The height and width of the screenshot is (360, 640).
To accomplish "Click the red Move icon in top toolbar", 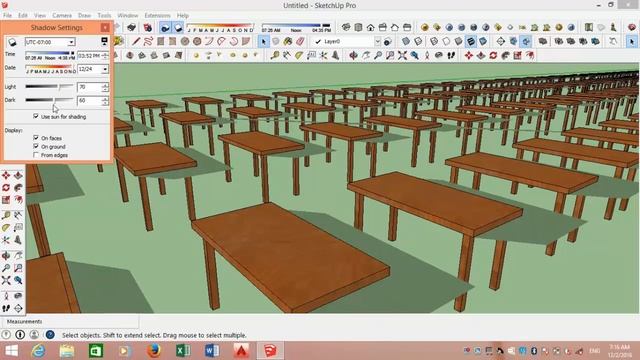I will click(x=469, y=56).
